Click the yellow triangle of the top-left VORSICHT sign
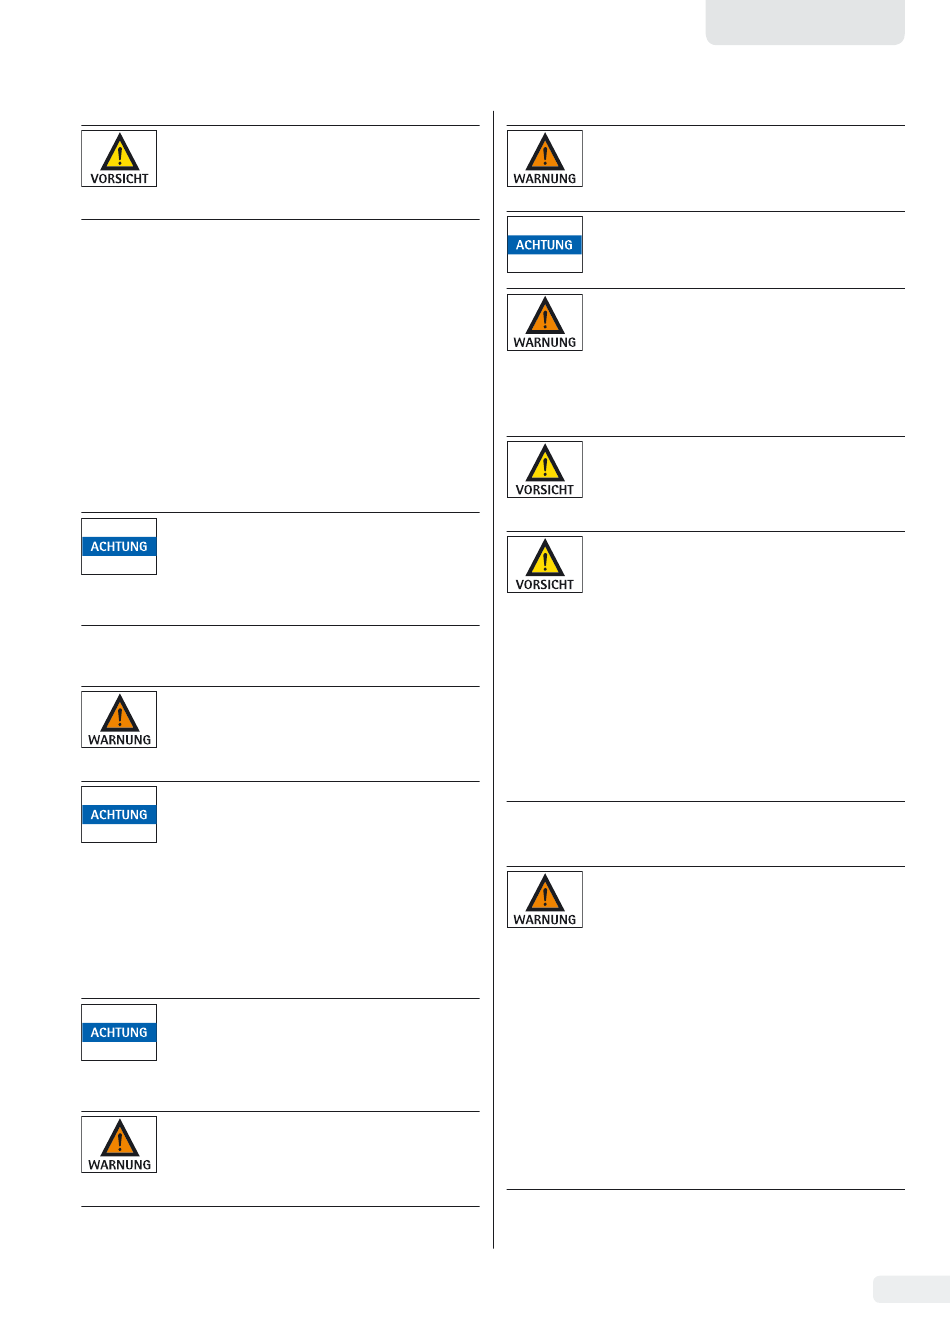The image size is (950, 1344). coord(119,152)
